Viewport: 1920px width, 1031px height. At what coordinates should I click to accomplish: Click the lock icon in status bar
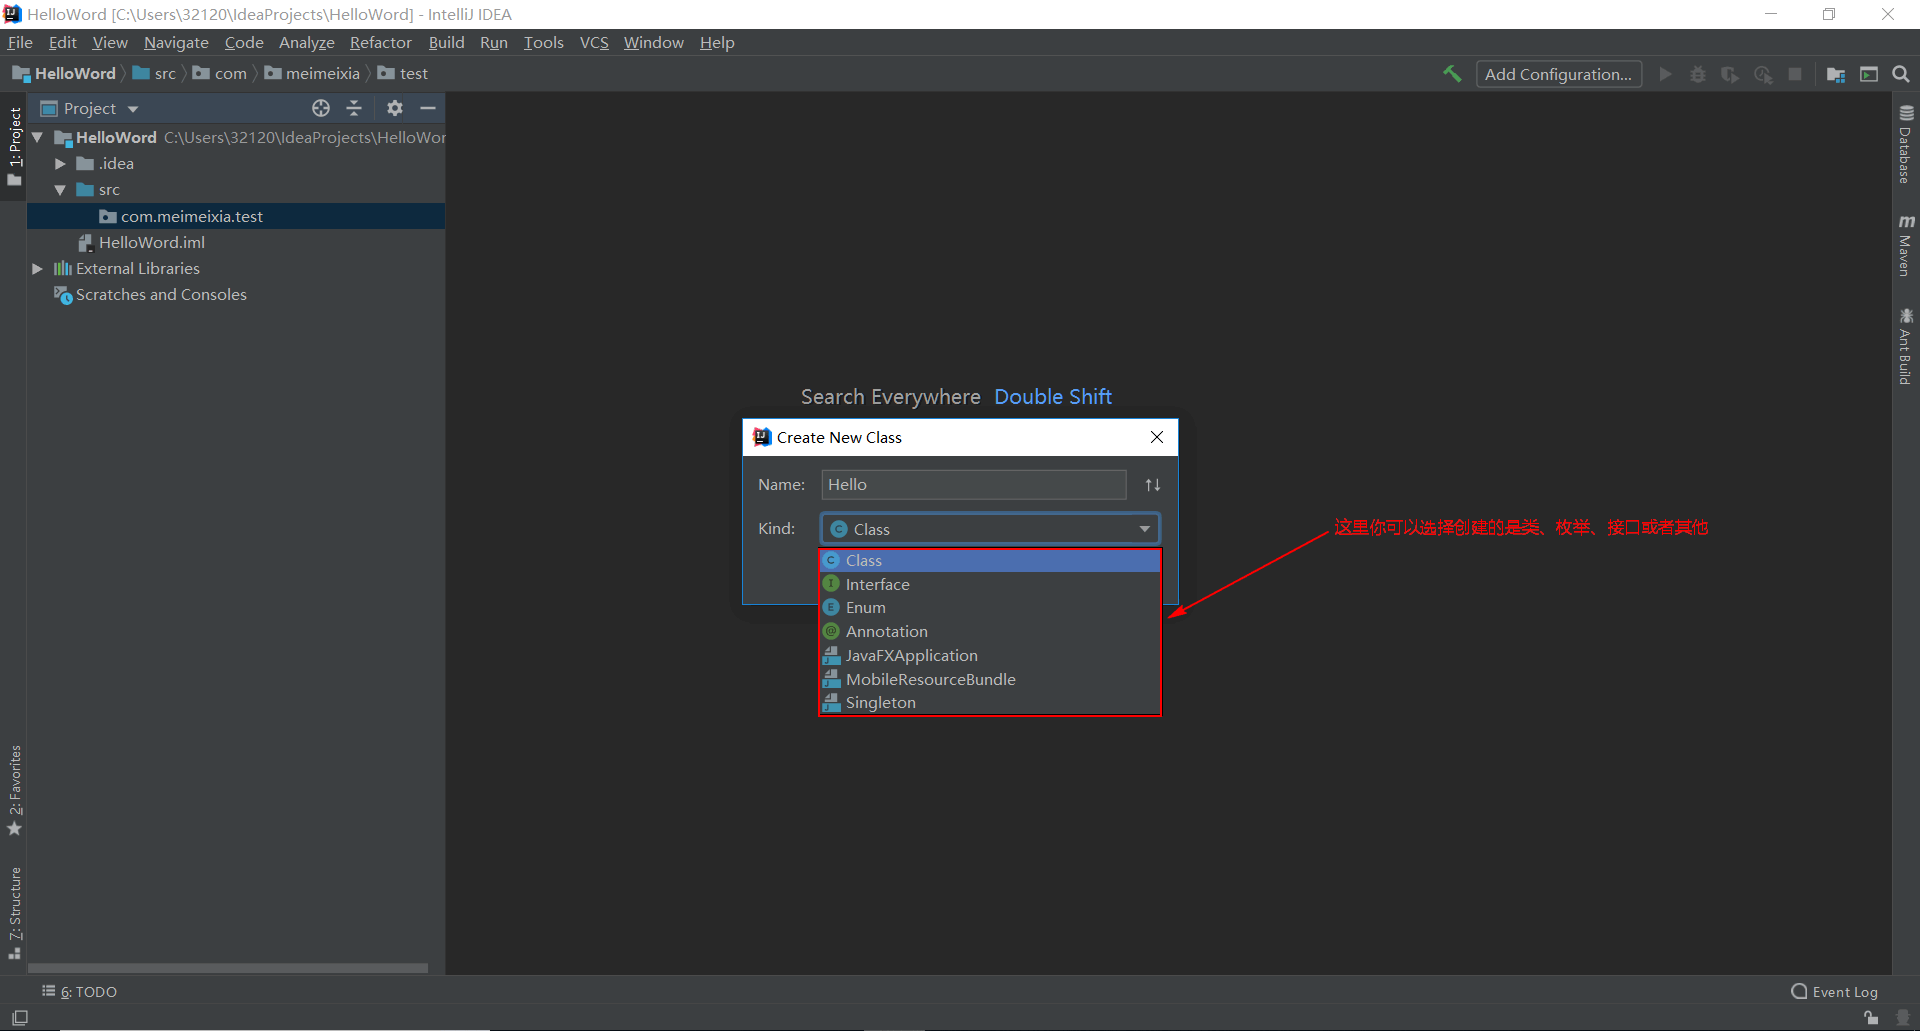pyautogui.click(x=1871, y=1018)
